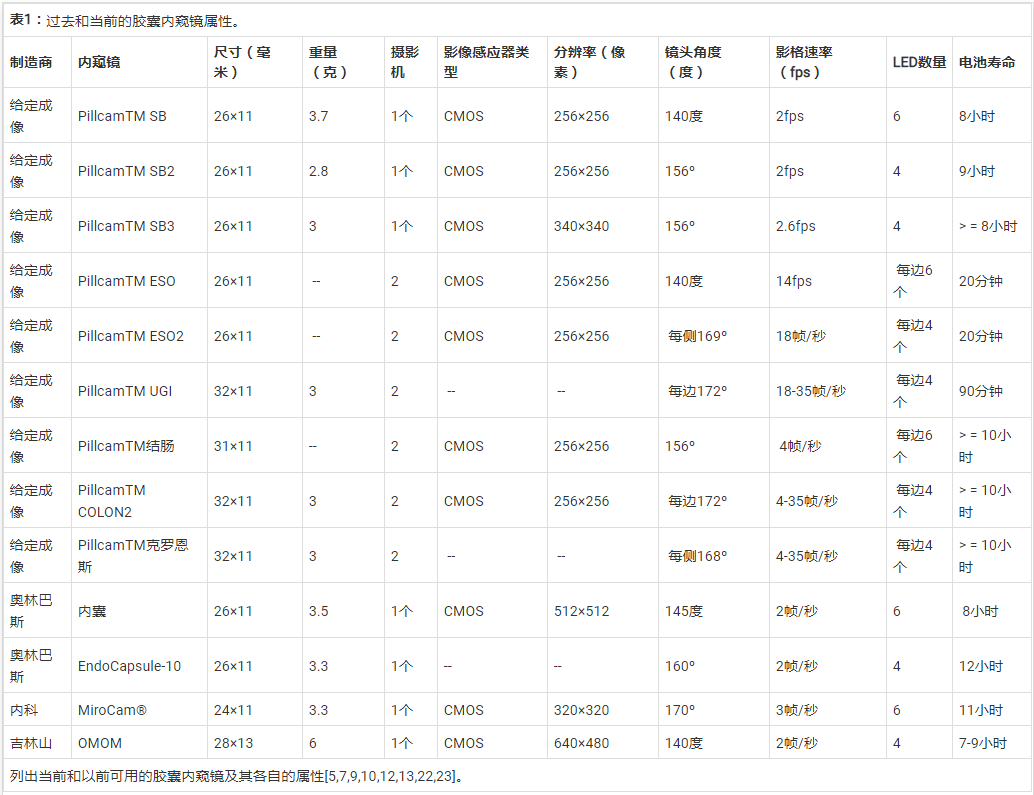Image resolution: width=1034 pixels, height=795 pixels.
Task: Click the frame rate '14fps'
Action: tap(793, 281)
